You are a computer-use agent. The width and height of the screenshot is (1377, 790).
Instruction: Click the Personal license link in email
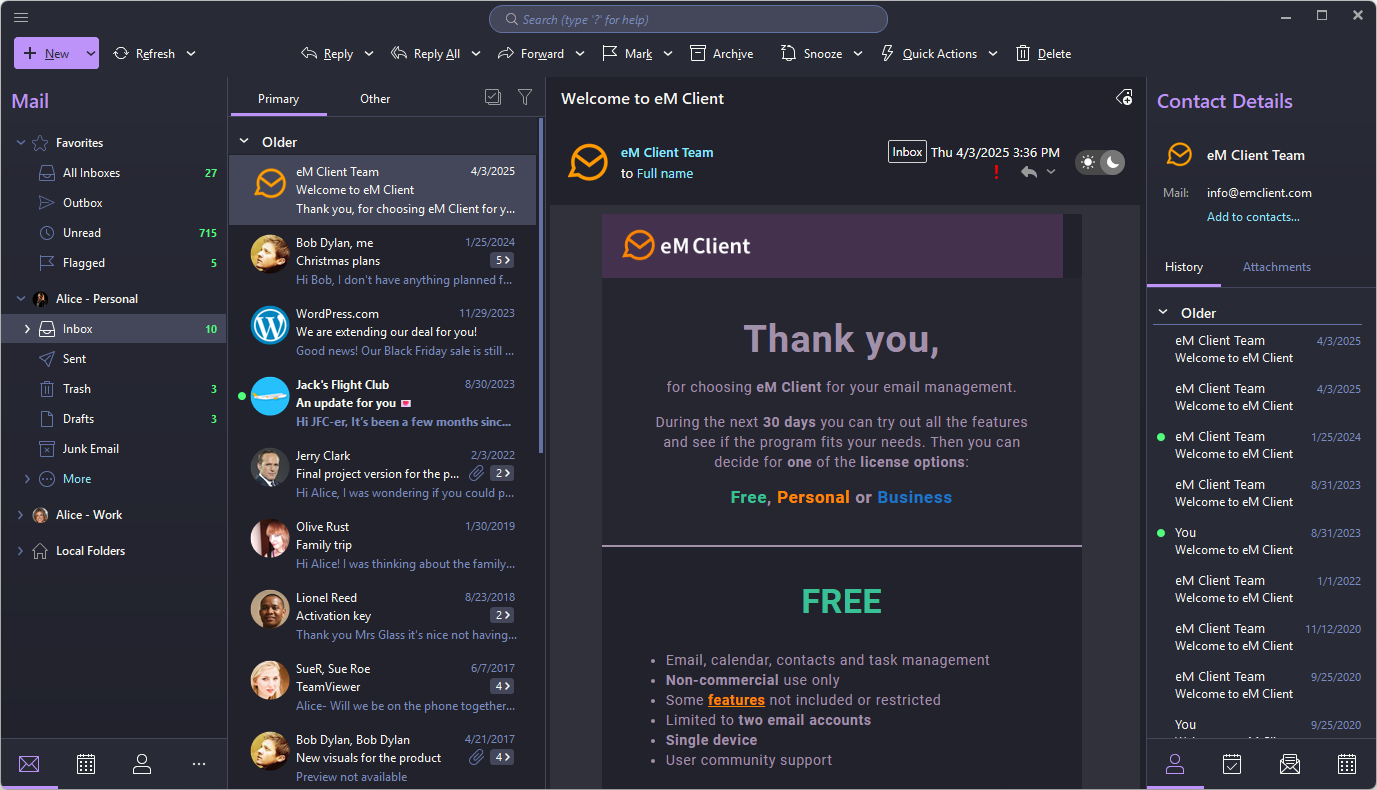click(813, 497)
